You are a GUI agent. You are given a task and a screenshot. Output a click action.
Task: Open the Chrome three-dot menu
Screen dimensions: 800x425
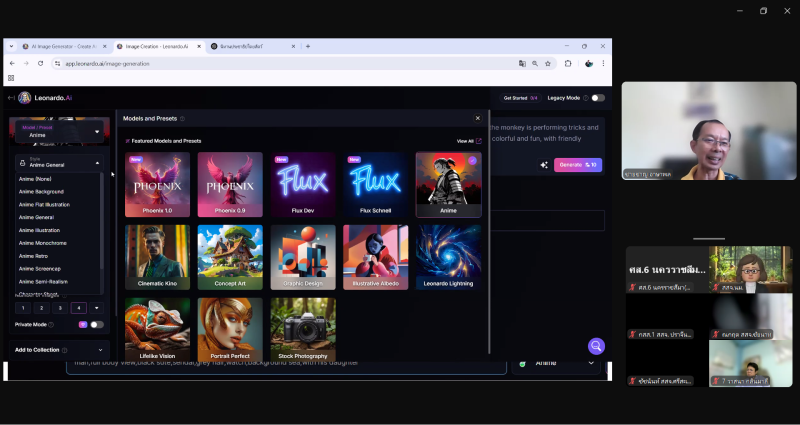point(603,64)
